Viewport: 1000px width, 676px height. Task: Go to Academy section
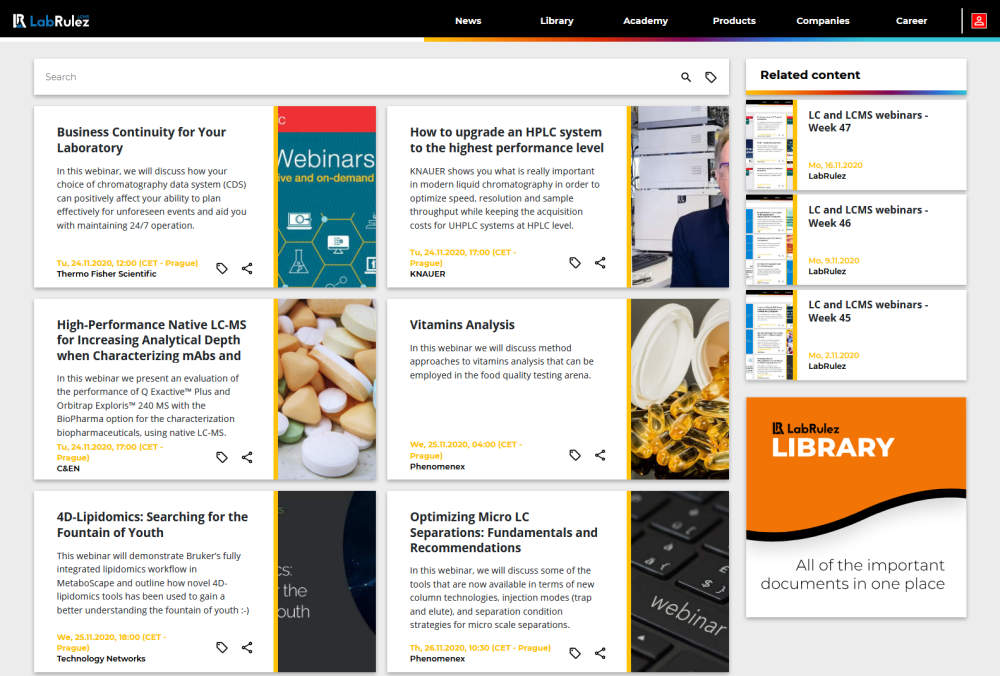coord(645,21)
